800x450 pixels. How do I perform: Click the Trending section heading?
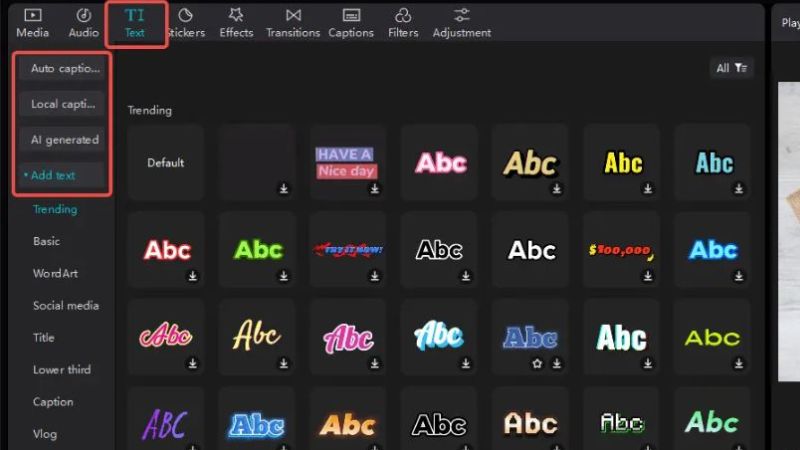[149, 110]
